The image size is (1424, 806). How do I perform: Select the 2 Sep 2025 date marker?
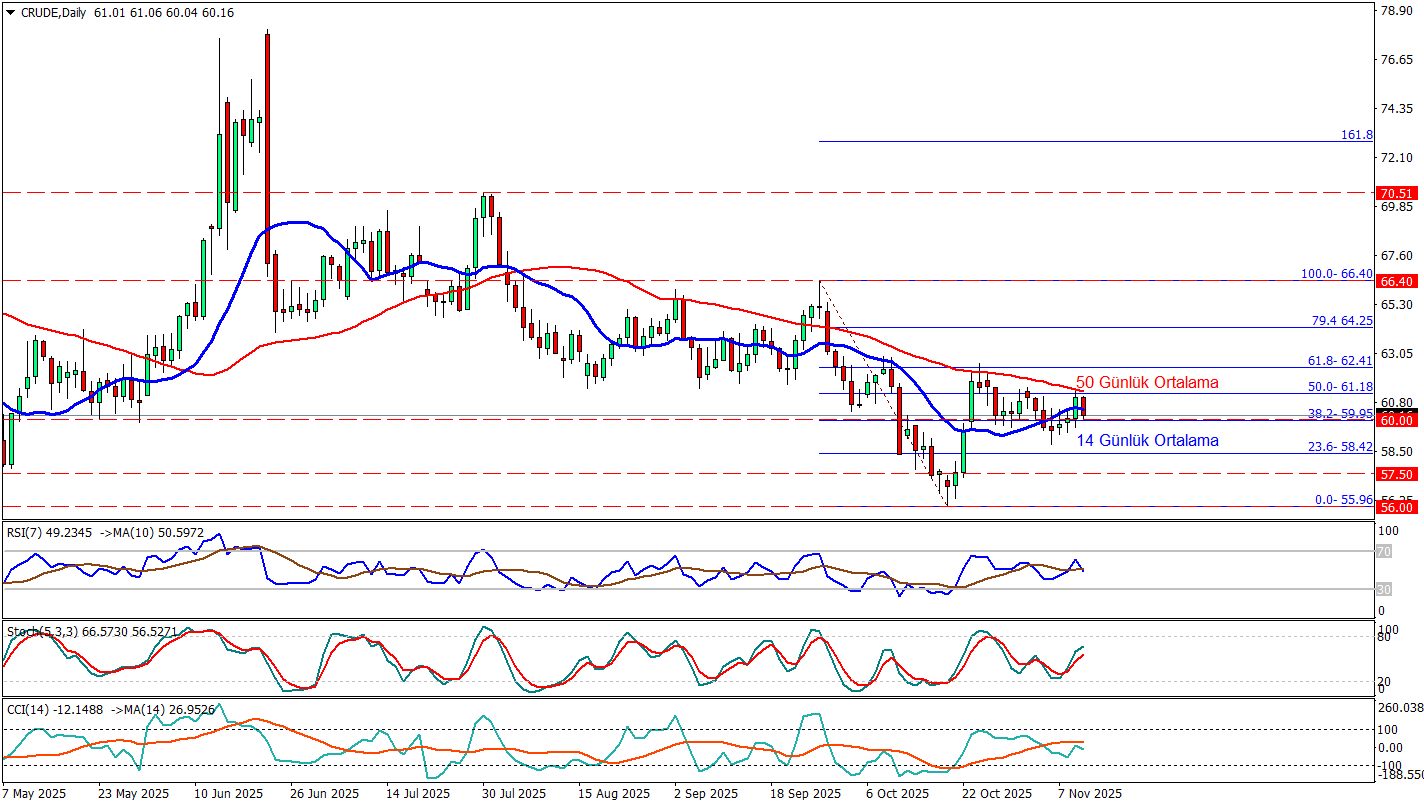706,793
